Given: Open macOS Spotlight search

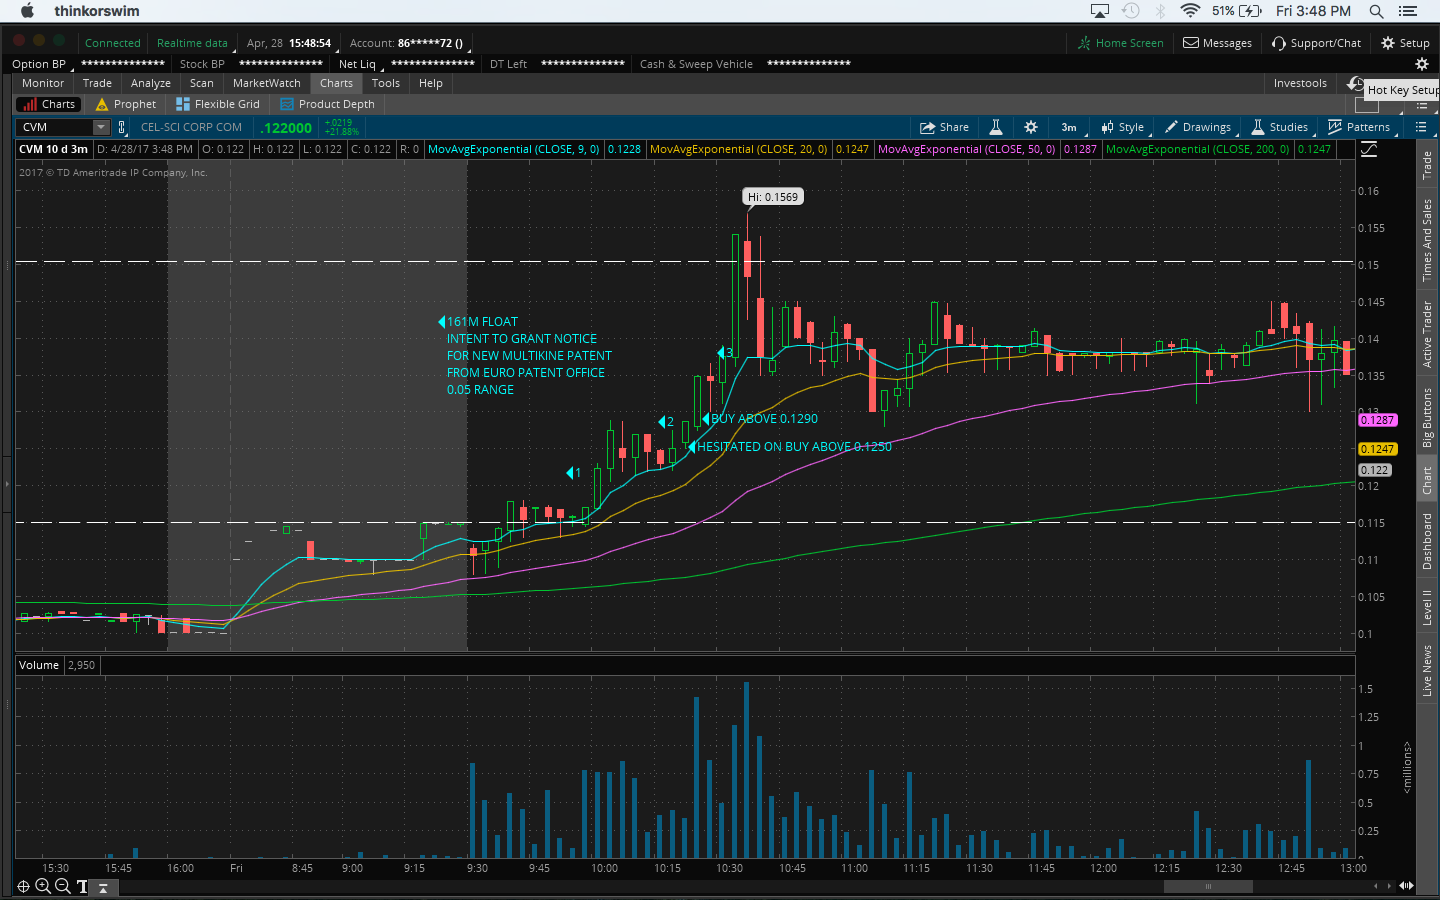Looking at the screenshot, I should [x=1376, y=11].
